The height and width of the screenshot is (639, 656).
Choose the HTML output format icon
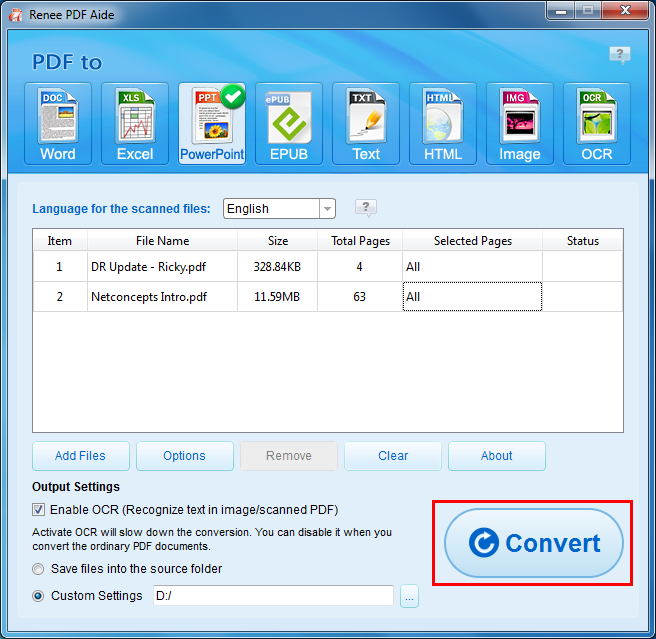(x=443, y=123)
